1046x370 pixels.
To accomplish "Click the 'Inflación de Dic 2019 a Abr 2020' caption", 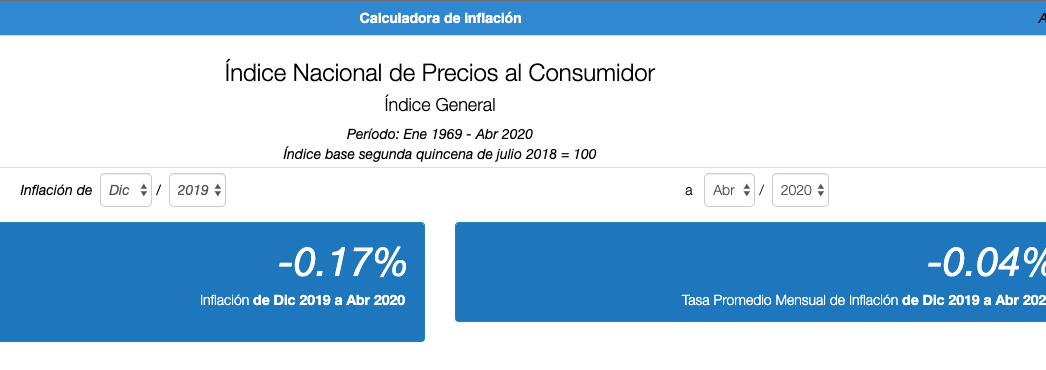I will pyautogui.click(x=302, y=301).
